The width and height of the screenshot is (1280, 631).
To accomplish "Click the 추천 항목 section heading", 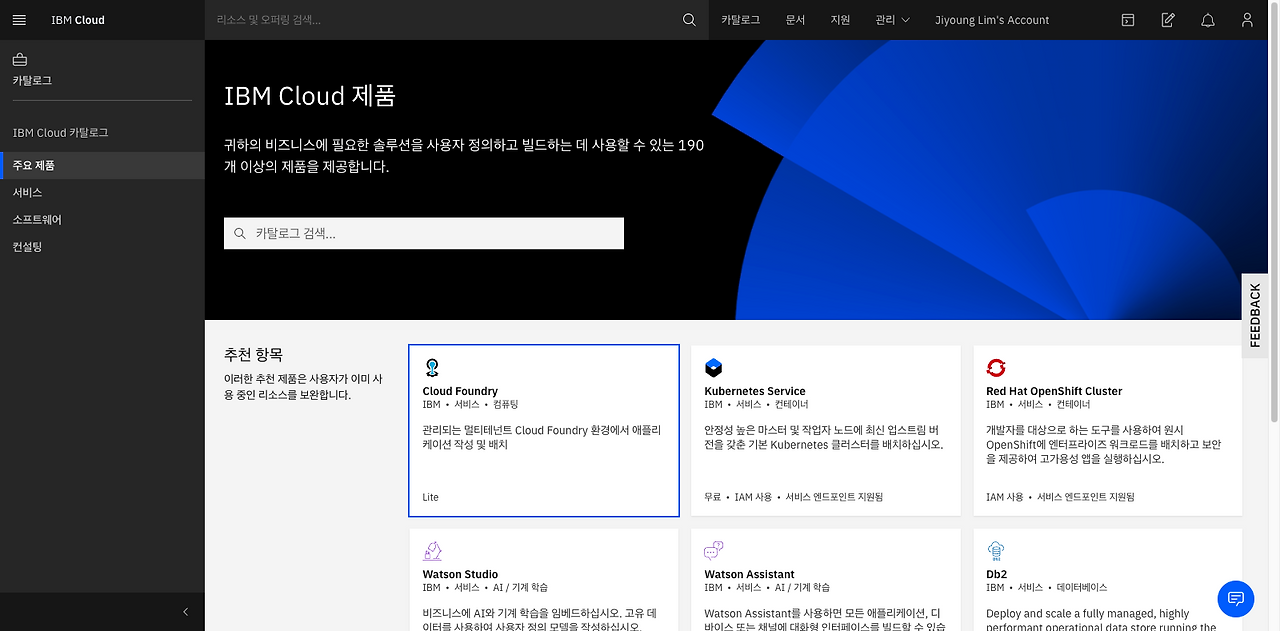I will 254,355.
